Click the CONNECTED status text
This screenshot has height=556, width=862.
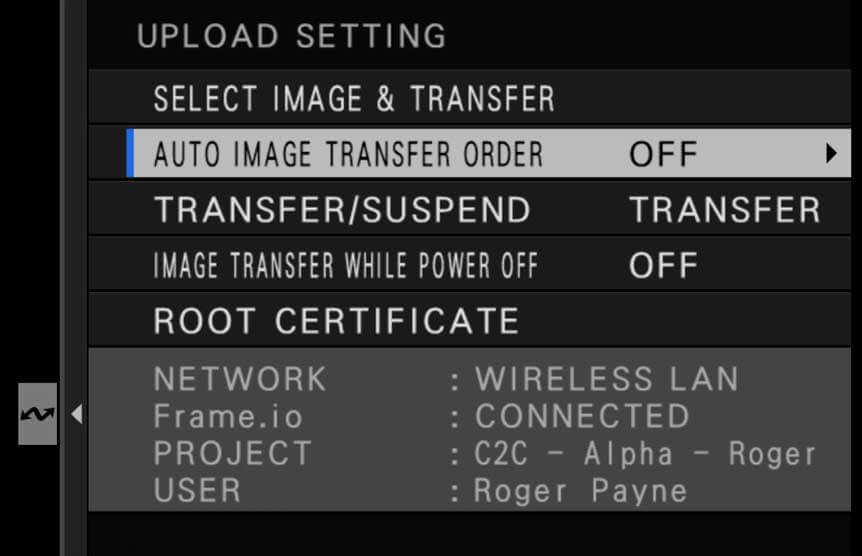tap(583, 416)
